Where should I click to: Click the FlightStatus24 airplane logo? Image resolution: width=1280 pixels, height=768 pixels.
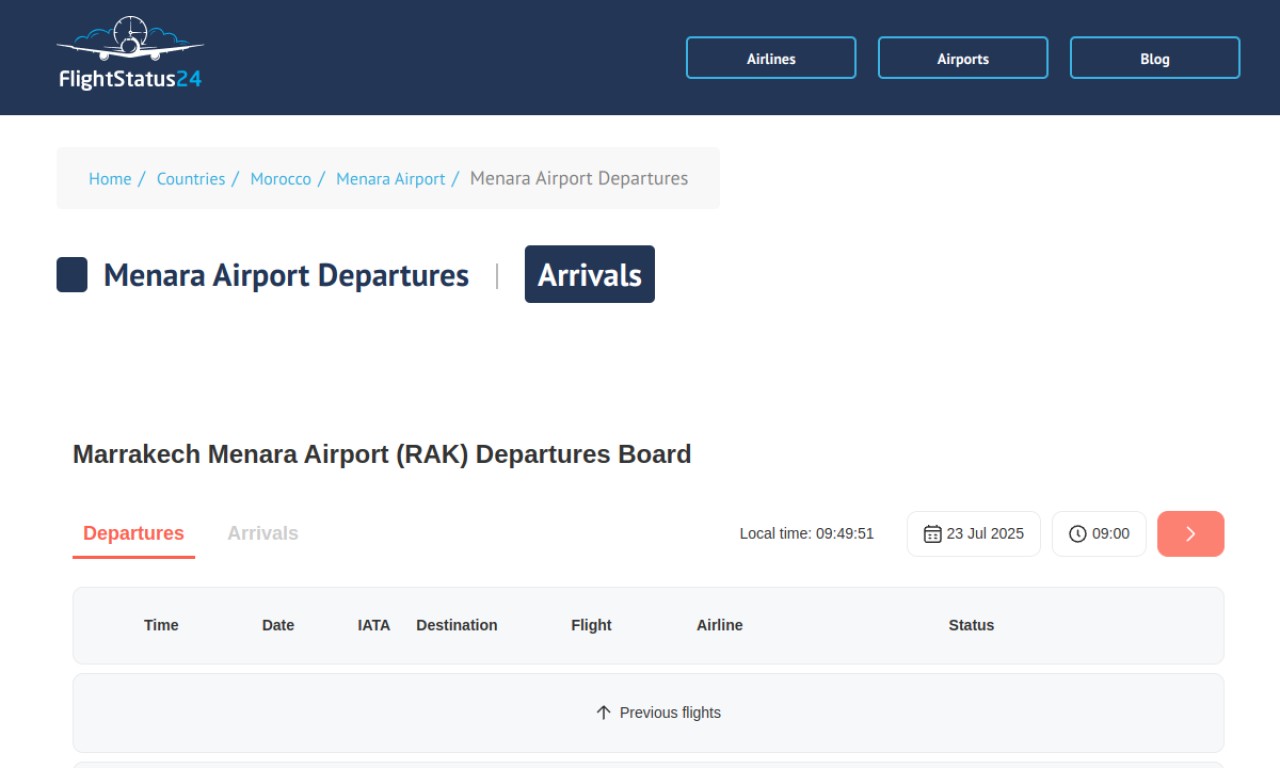[x=130, y=53]
